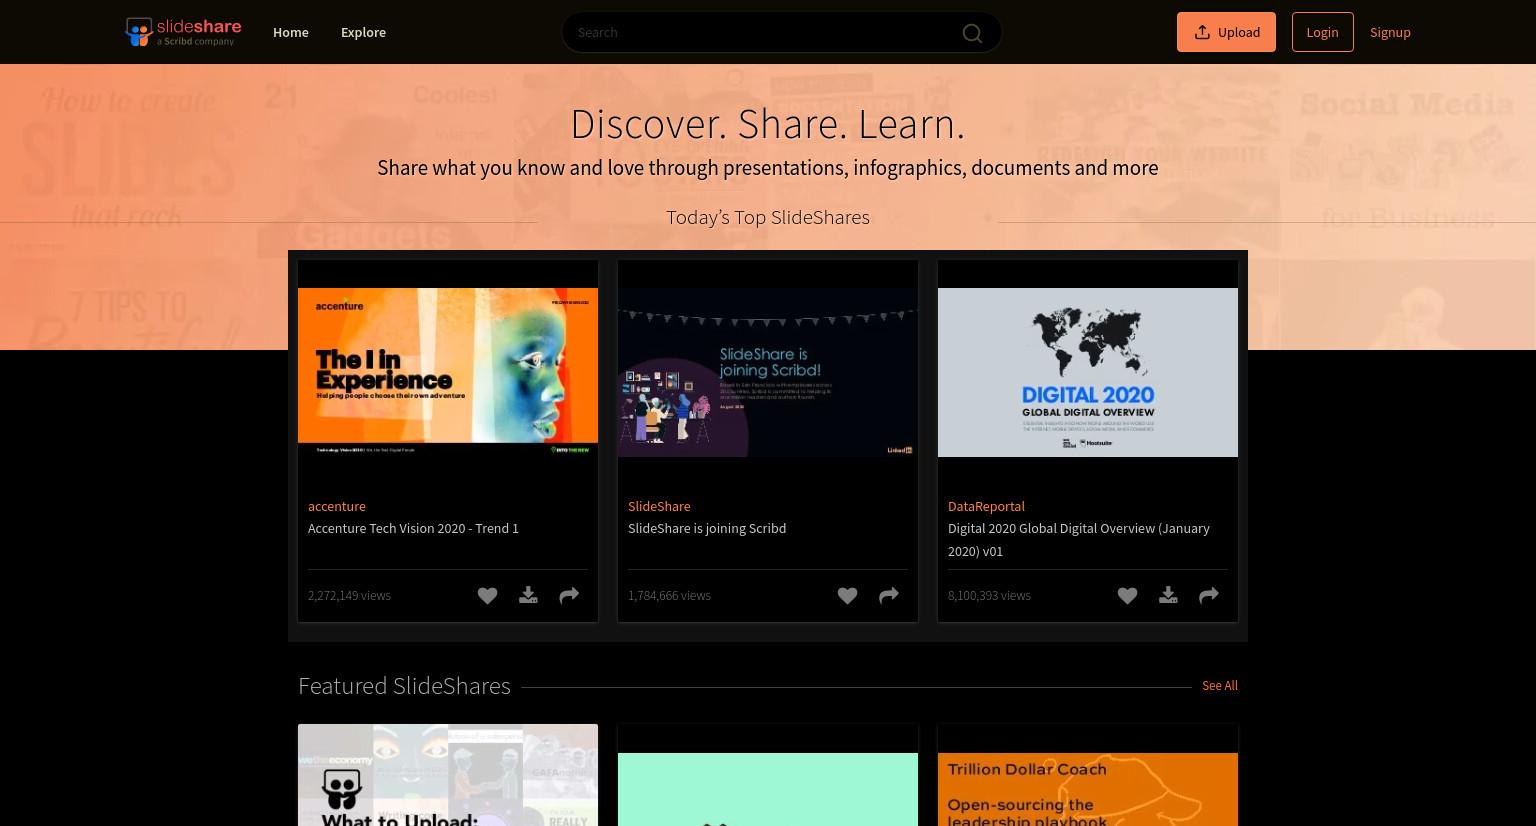
Task: Click the 2,272,149 views count
Action: click(x=349, y=595)
